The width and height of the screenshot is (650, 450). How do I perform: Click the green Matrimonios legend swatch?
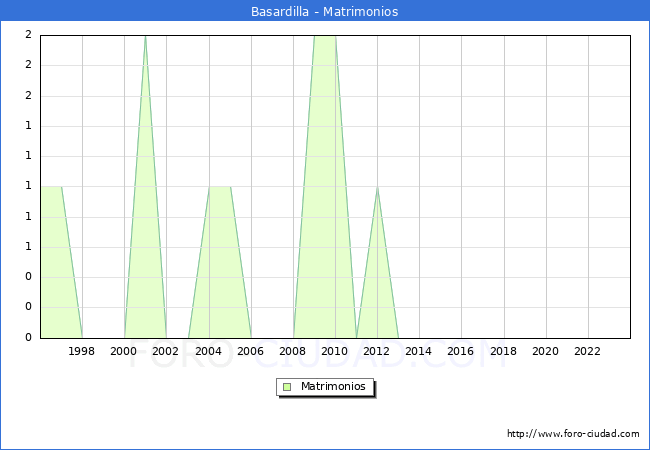(287, 387)
